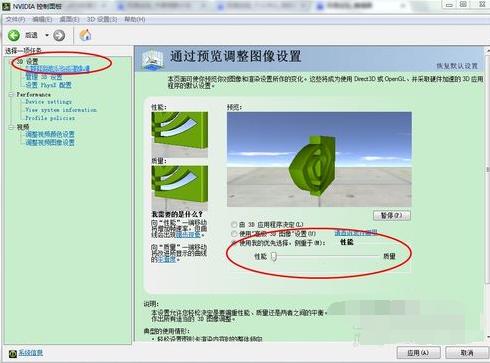The height and width of the screenshot is (363, 490).
Task: Open the 编辑(E) menu
Action: pyautogui.click(x=42, y=19)
